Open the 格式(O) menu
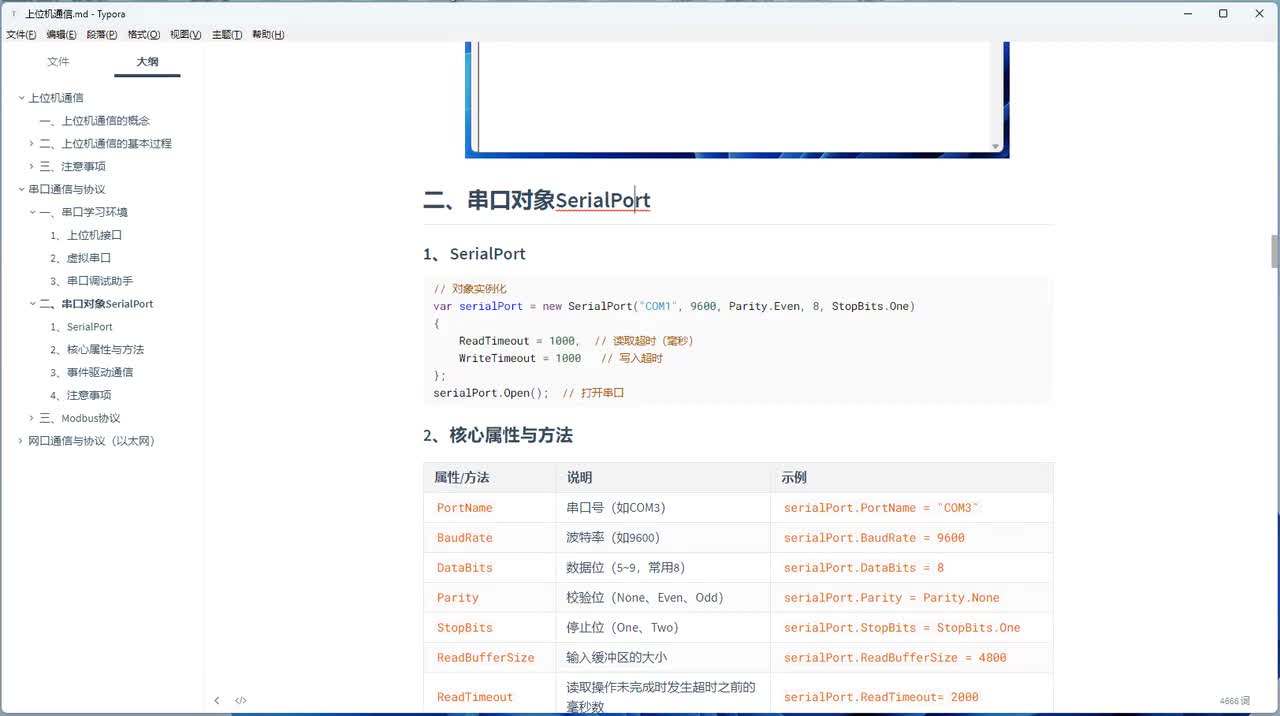1280x716 pixels. click(144, 35)
